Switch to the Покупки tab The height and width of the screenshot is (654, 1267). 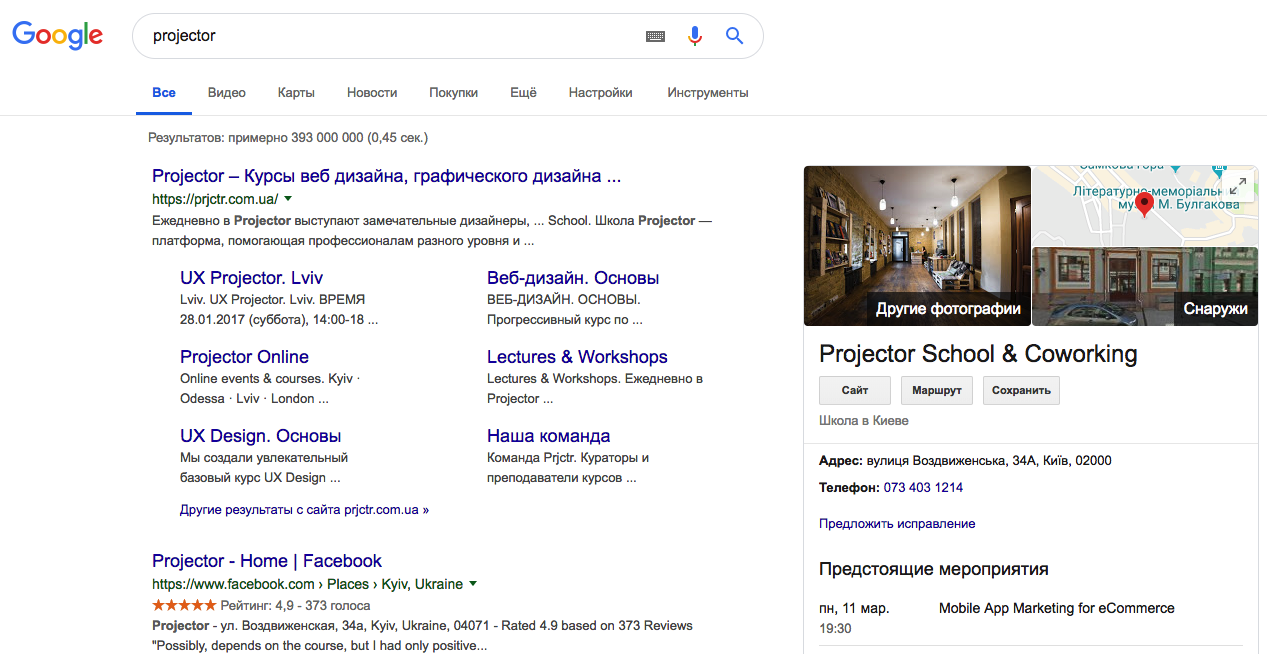[453, 92]
